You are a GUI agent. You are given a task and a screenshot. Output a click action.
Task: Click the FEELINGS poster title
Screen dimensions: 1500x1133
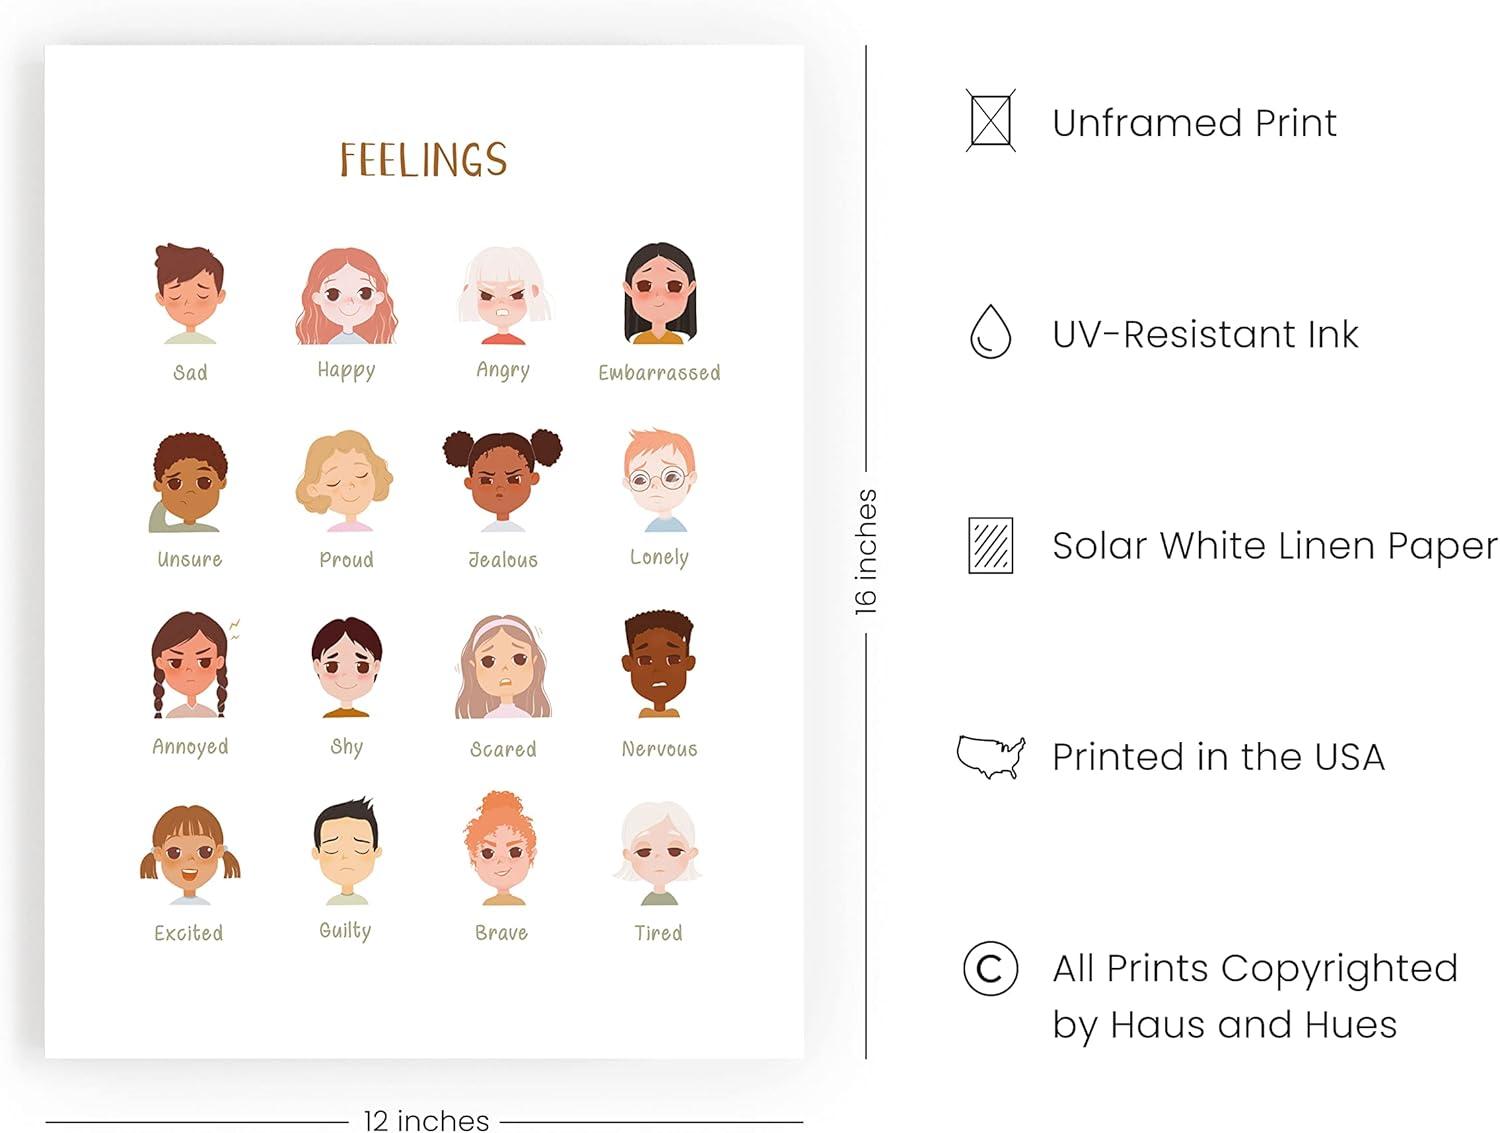click(x=423, y=160)
